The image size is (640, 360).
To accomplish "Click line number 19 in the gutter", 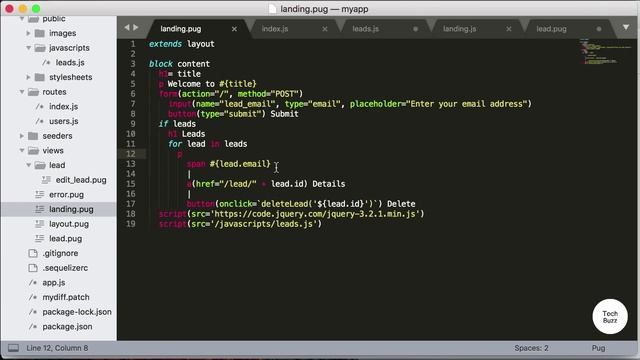I will click(131, 224).
